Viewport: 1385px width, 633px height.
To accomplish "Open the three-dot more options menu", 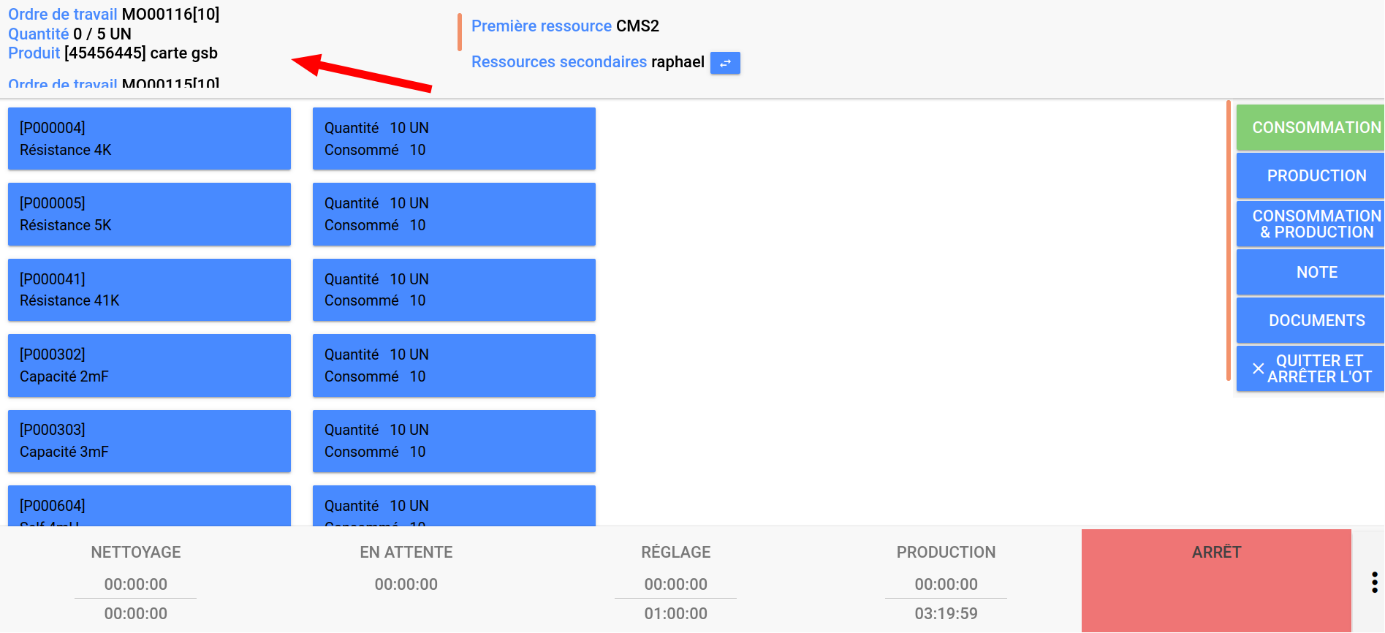I will pos(1374,582).
